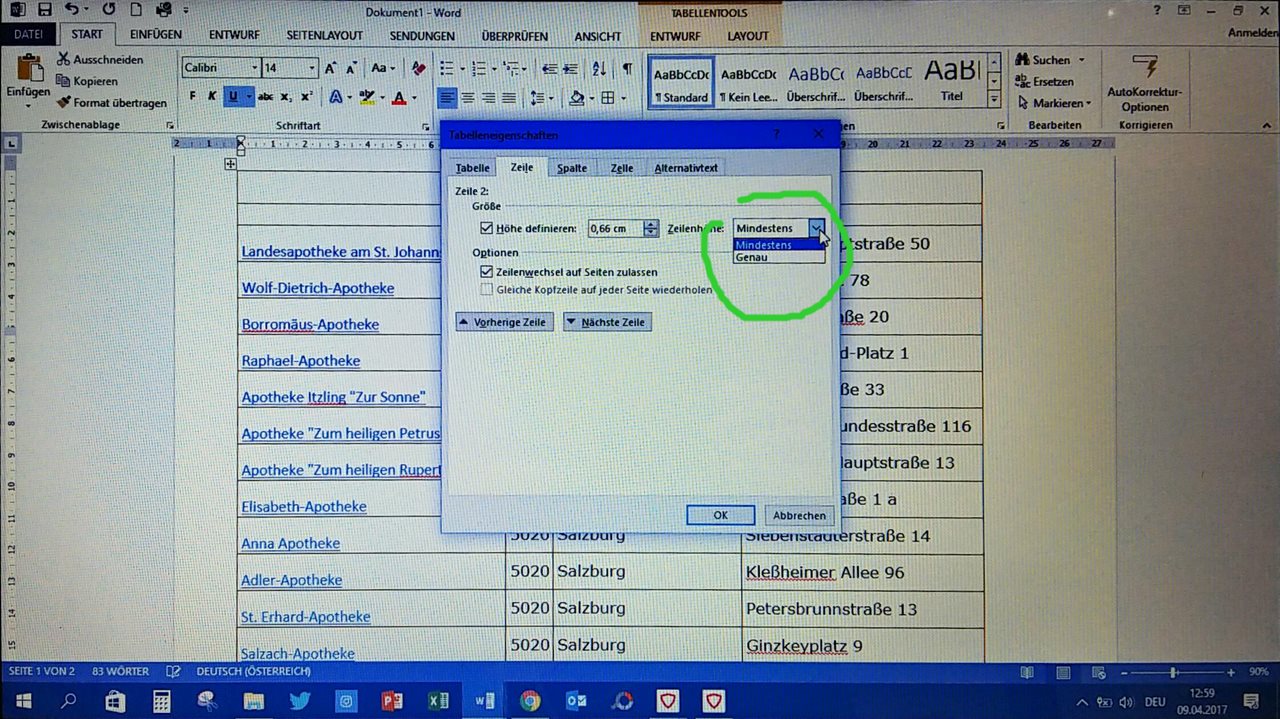Click the Undo arrow icon
The image size is (1280, 719).
point(72,10)
